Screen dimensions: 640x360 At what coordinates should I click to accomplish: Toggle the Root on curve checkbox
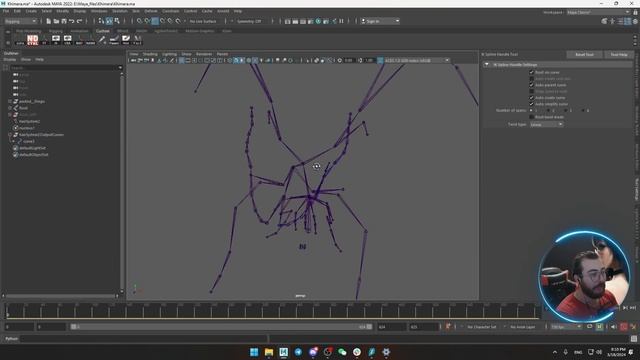[x=531, y=72]
